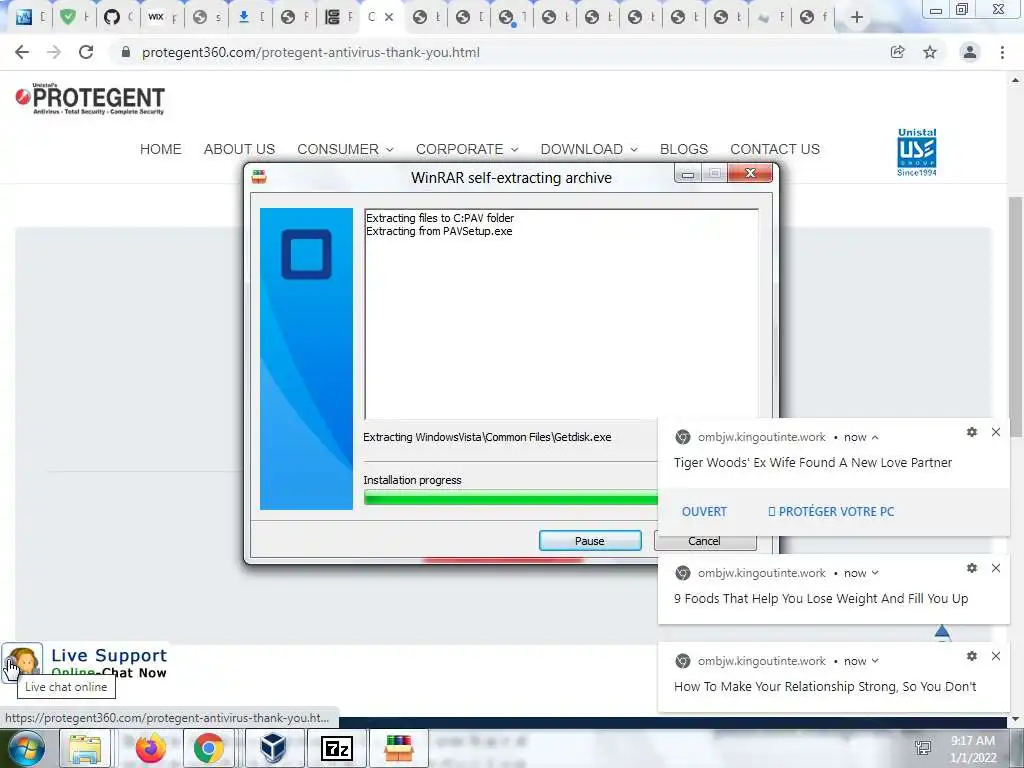The width and height of the screenshot is (1024, 768).
Task: Cancel the WinRAR extraction
Action: [x=704, y=541]
